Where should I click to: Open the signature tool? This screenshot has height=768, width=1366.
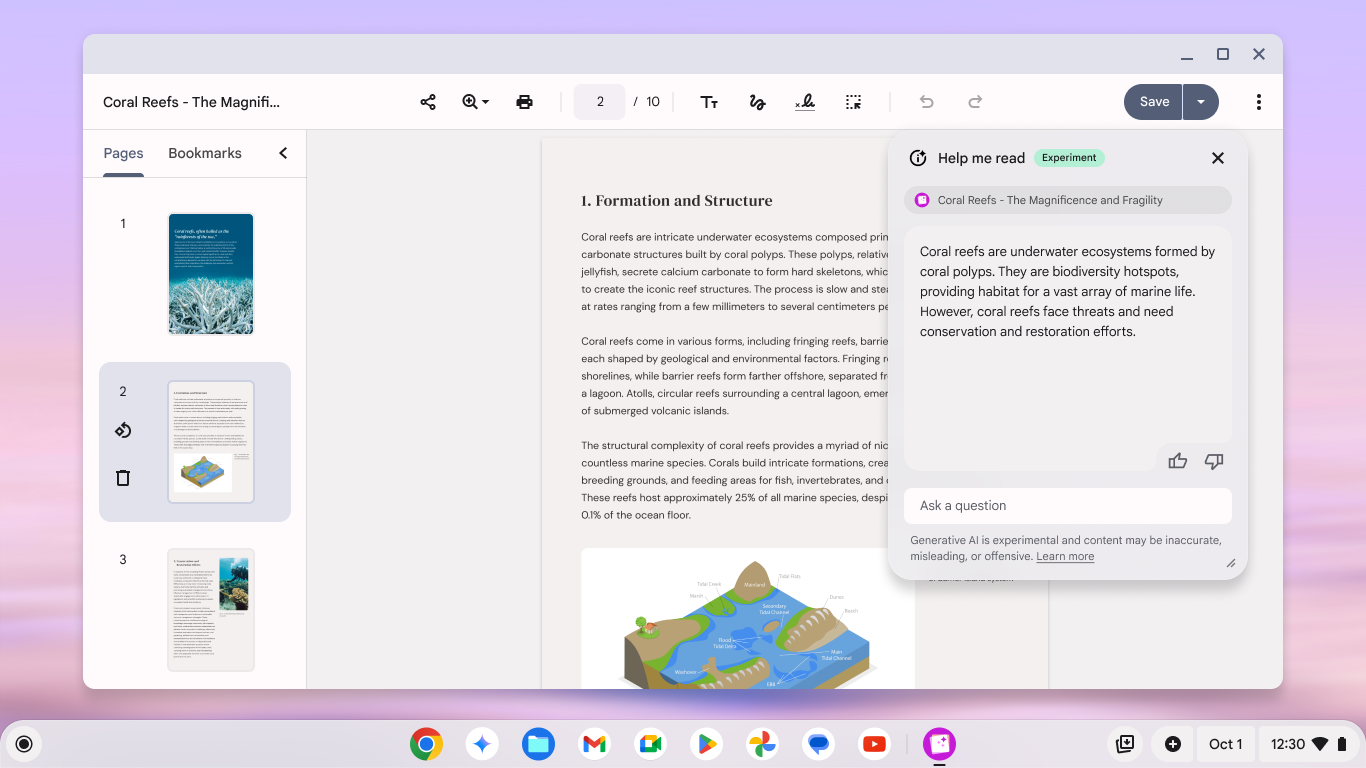point(805,101)
